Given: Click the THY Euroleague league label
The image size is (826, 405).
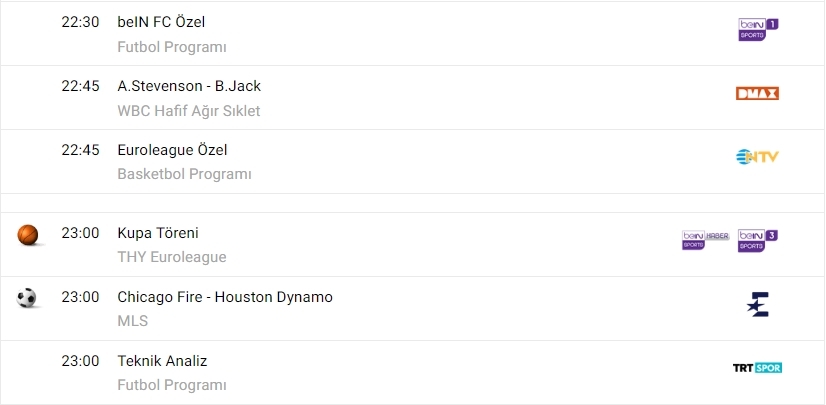Looking at the screenshot, I should coord(172,257).
